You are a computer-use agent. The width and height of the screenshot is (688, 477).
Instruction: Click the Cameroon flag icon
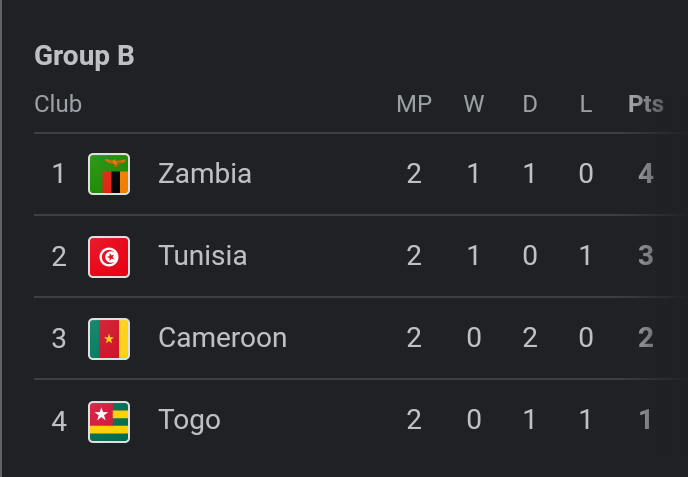point(109,338)
